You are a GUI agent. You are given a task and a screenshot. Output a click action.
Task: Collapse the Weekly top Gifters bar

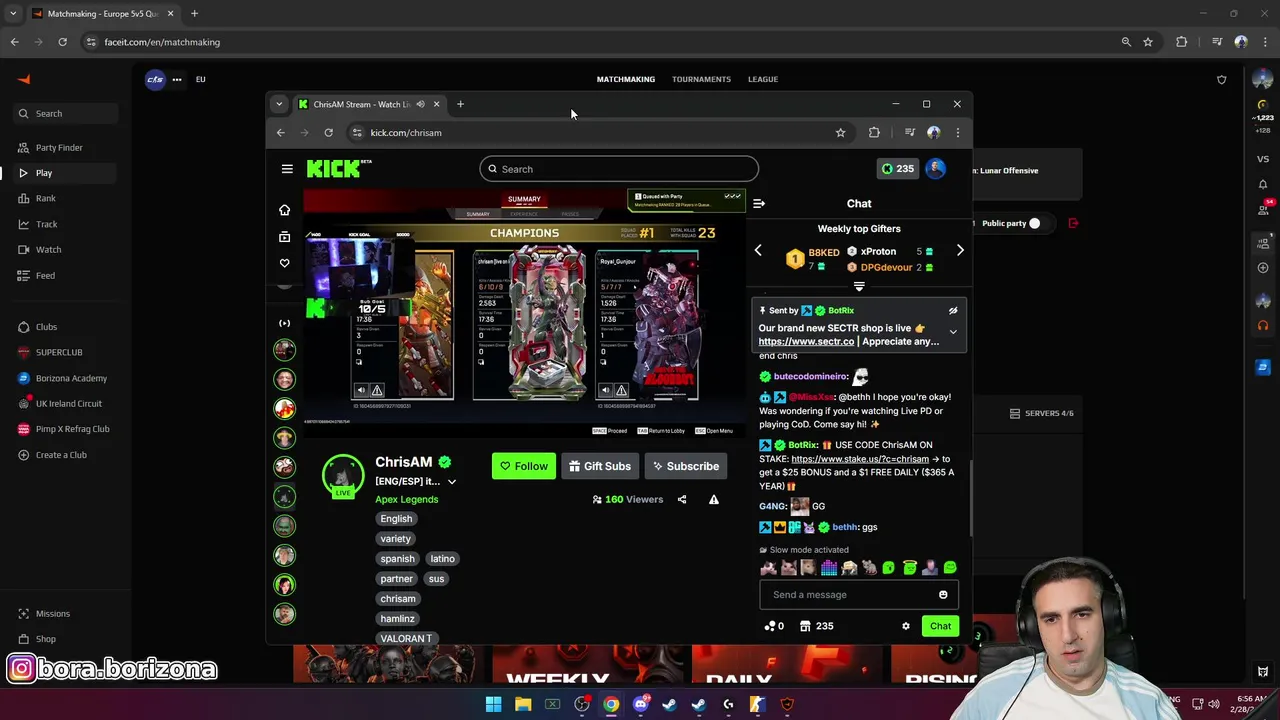point(859,287)
